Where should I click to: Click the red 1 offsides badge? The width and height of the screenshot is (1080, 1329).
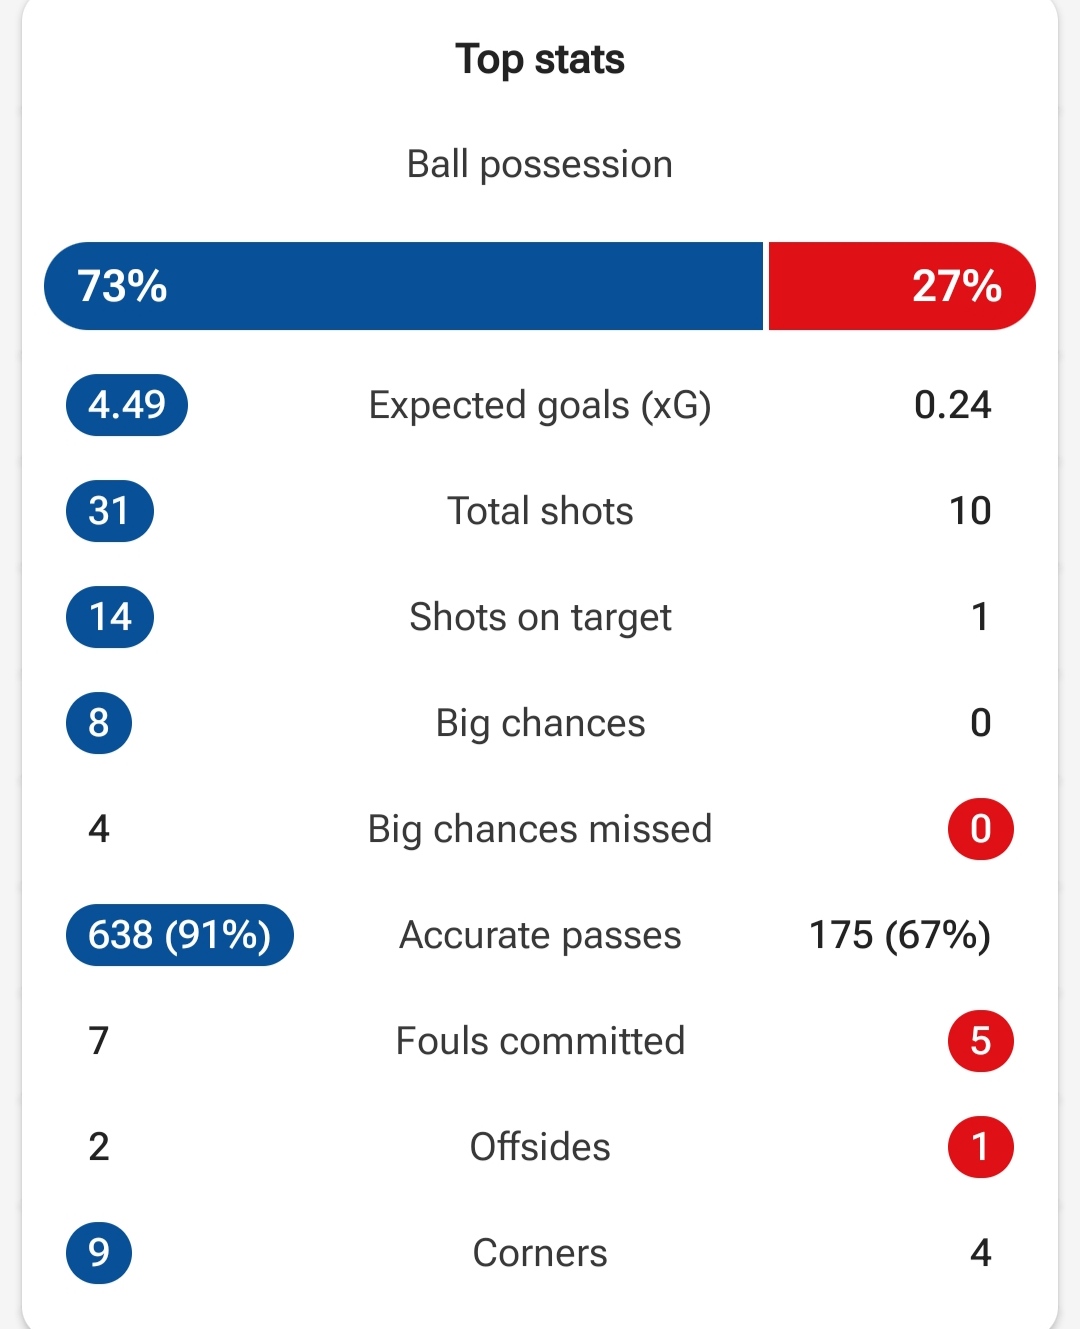click(x=981, y=1147)
